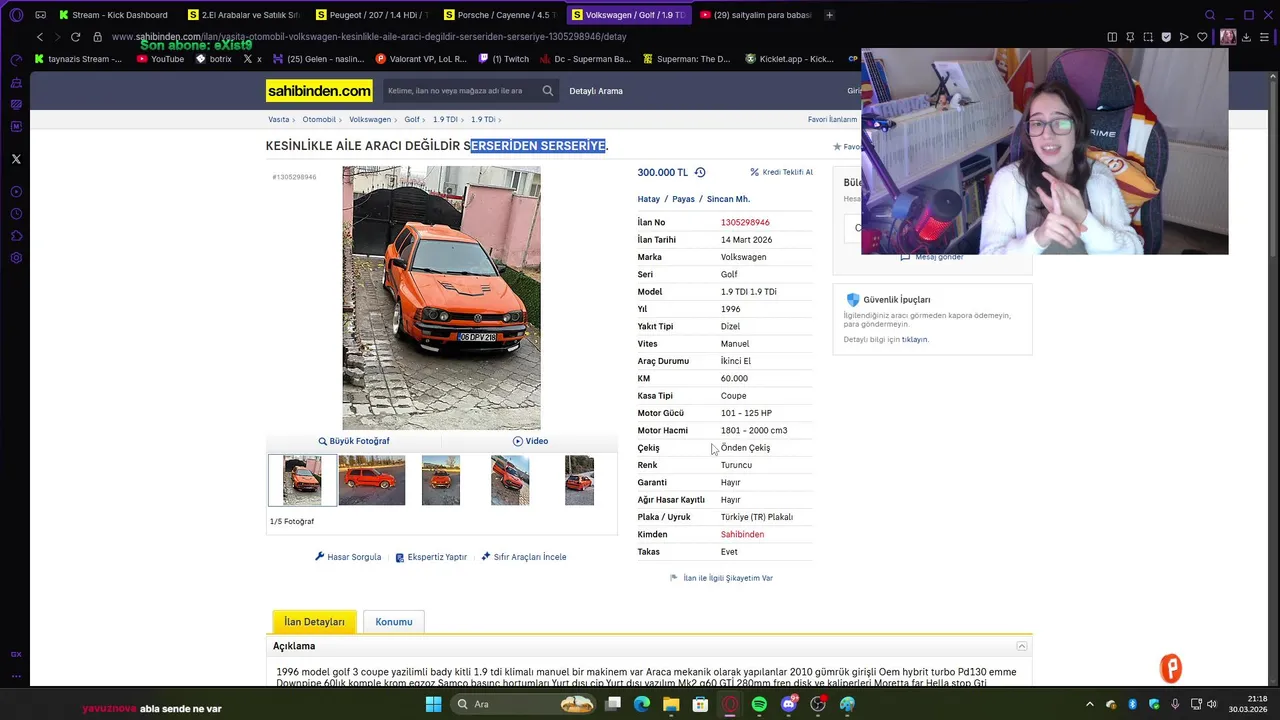1280x720 pixels.
Task: Click Hasar Sorgula damage query link
Action: click(348, 557)
